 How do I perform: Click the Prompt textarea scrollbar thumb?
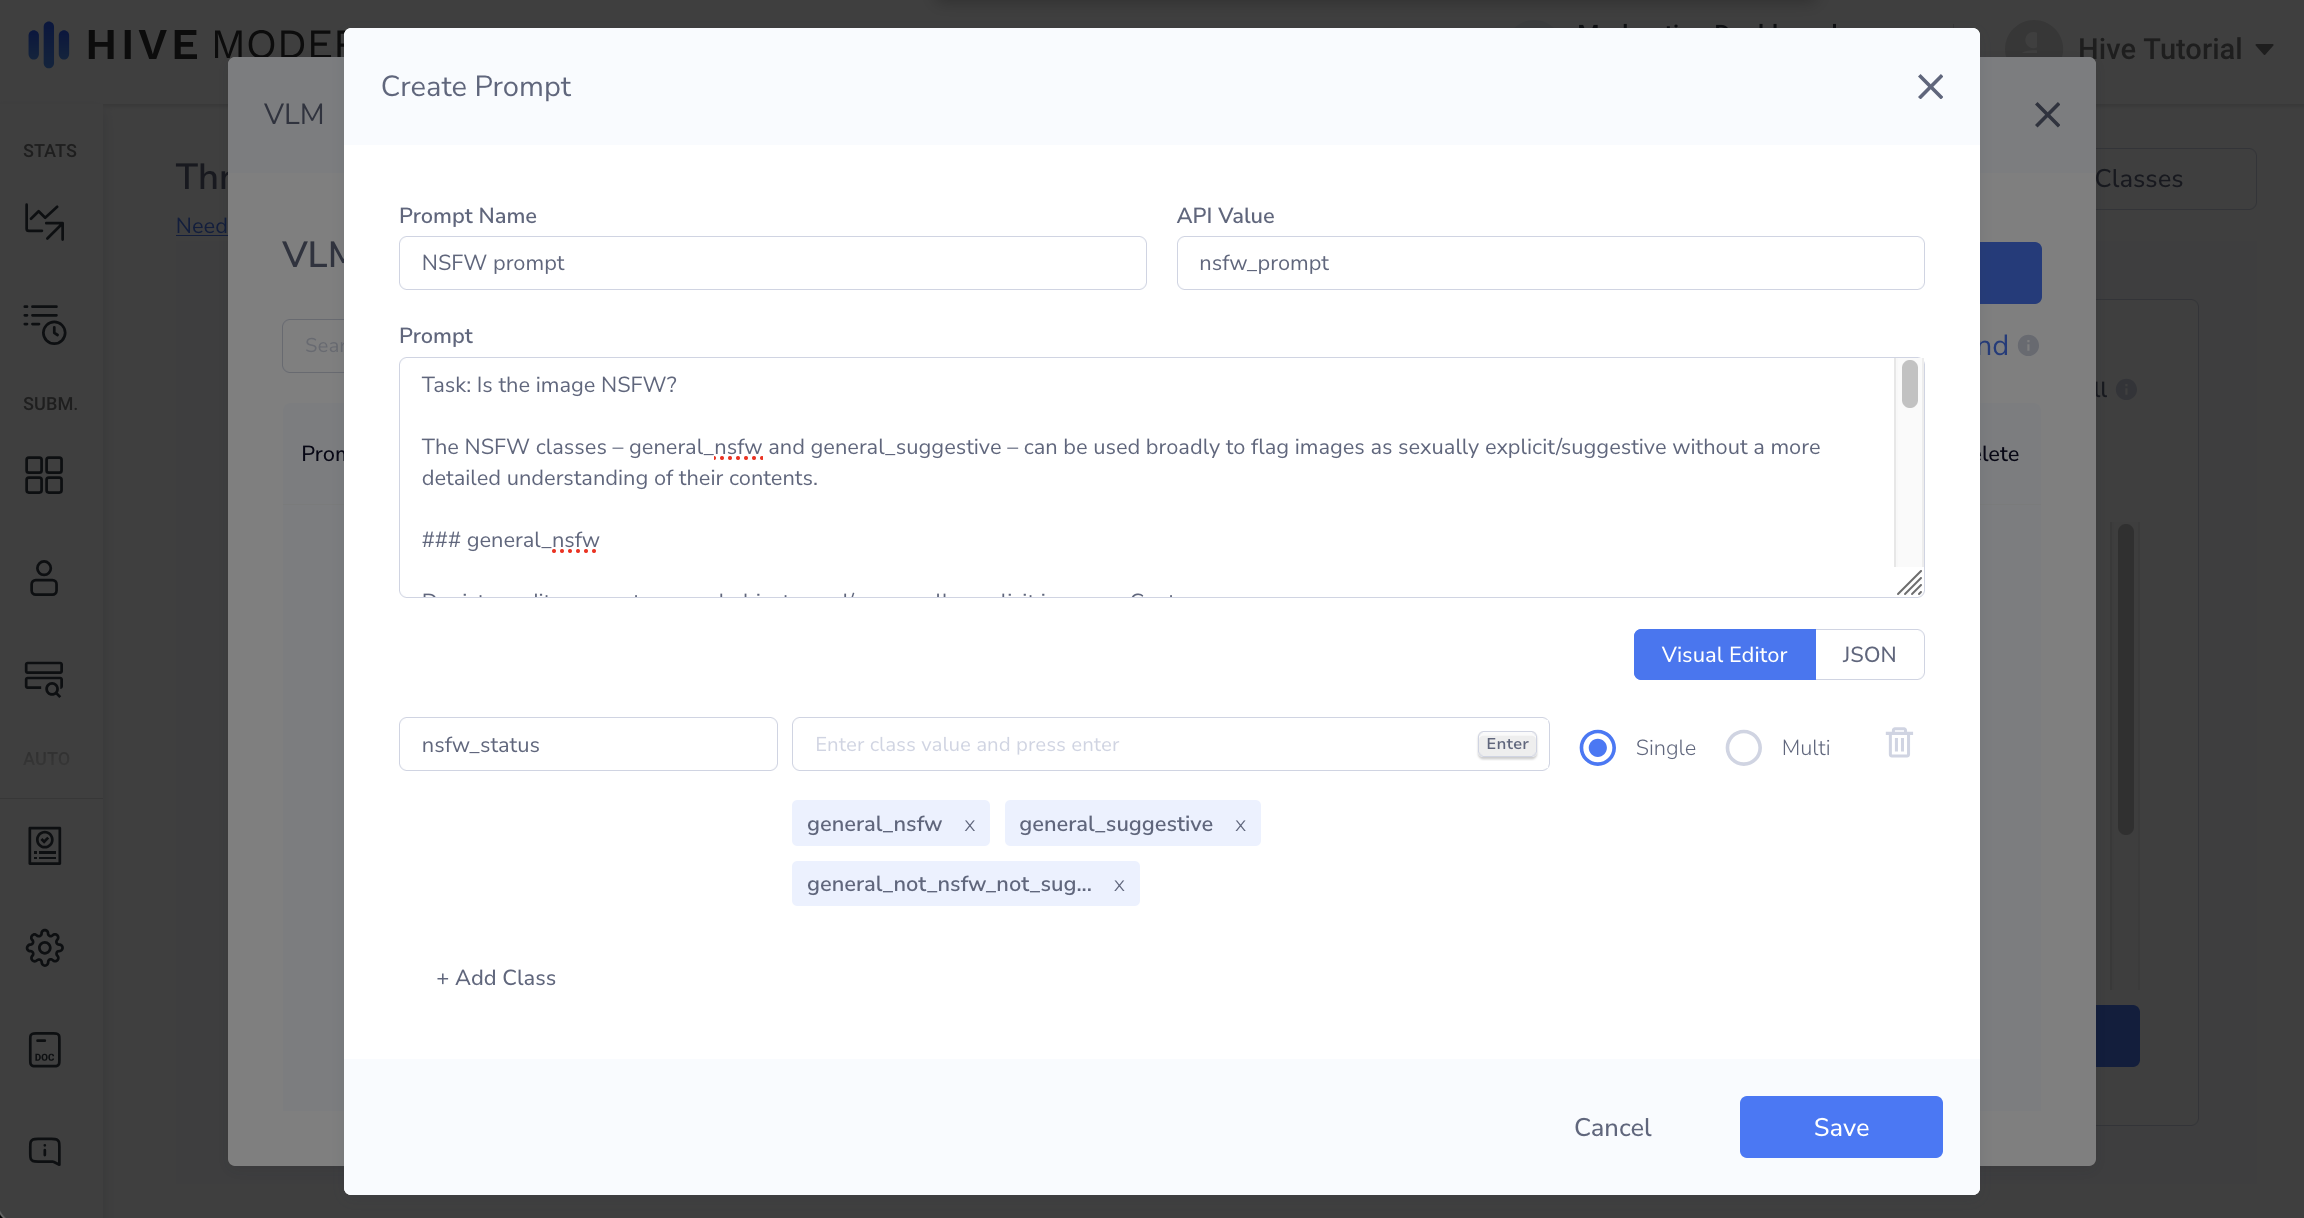[x=1909, y=385]
